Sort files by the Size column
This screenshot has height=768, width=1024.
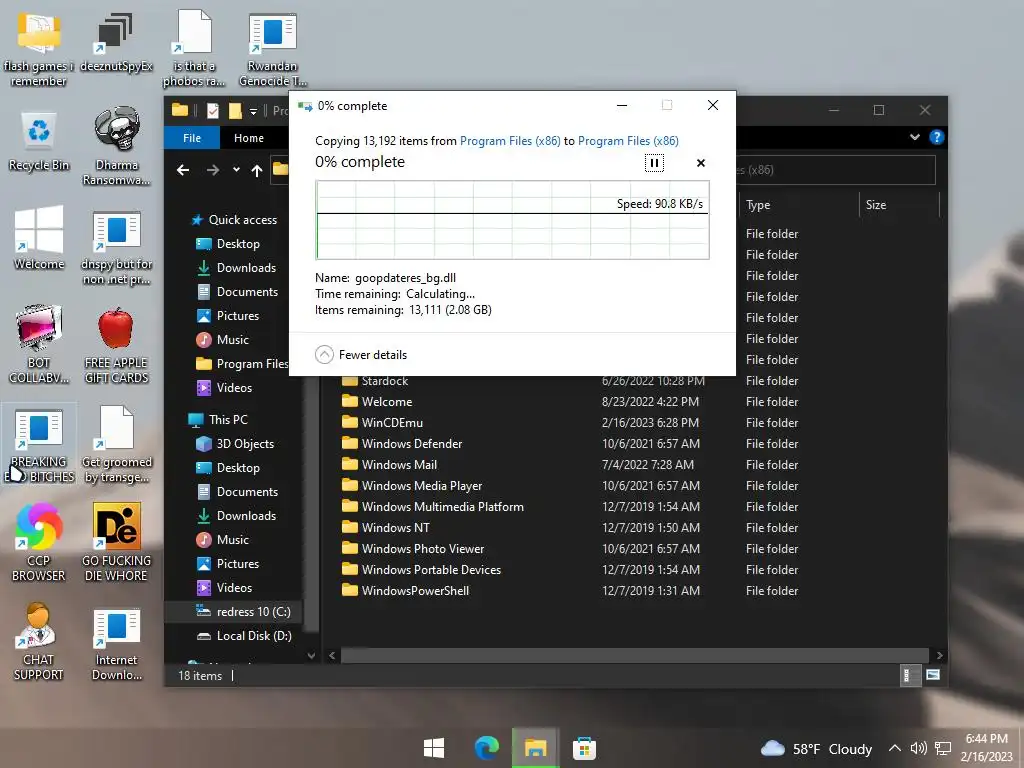899,205
